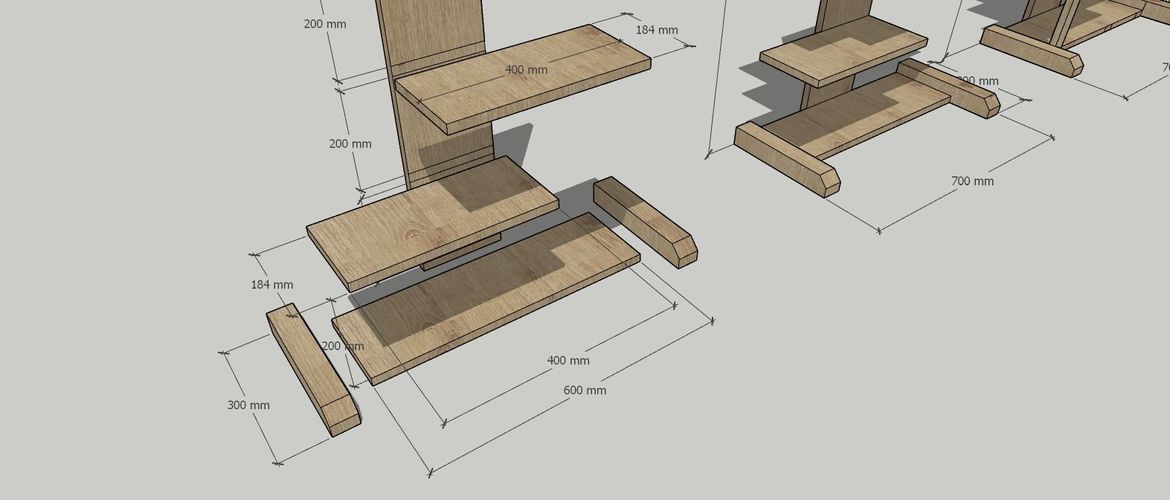Click the 600 mm dimension label
Viewport: 1170px width, 500px height.
(x=585, y=390)
